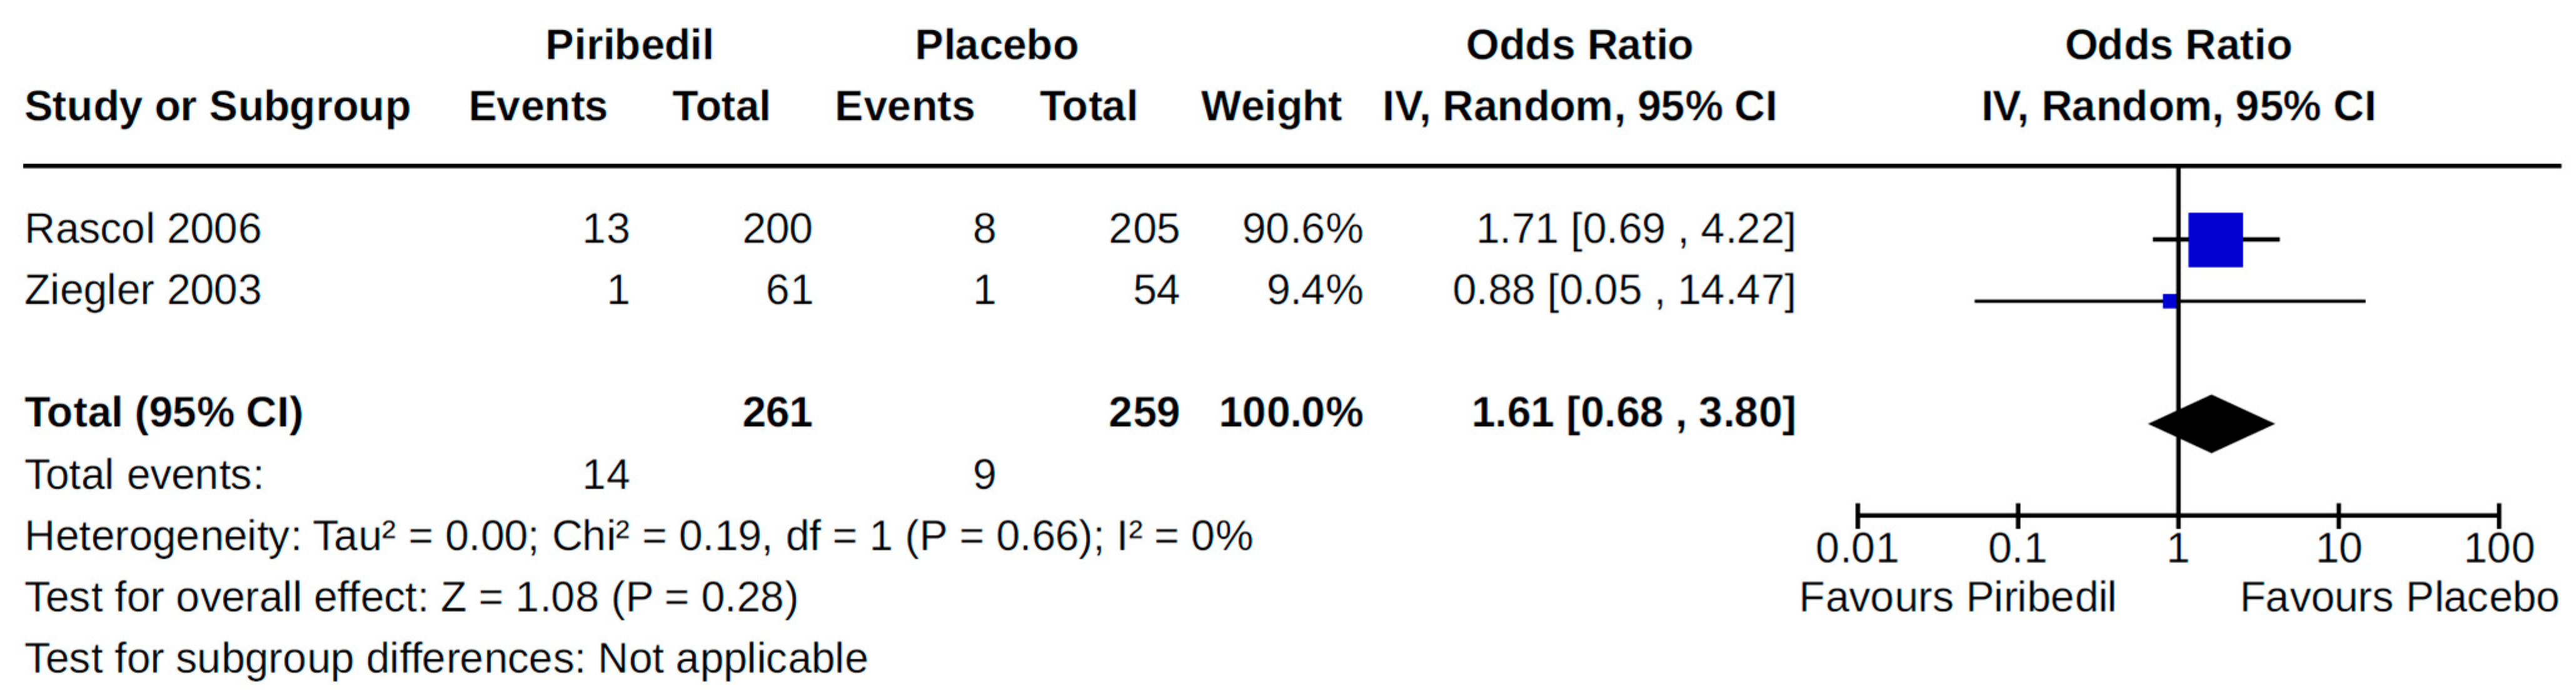Click the Piribedil column group header
Viewport: 2576px width, 698px height.
click(629, 45)
